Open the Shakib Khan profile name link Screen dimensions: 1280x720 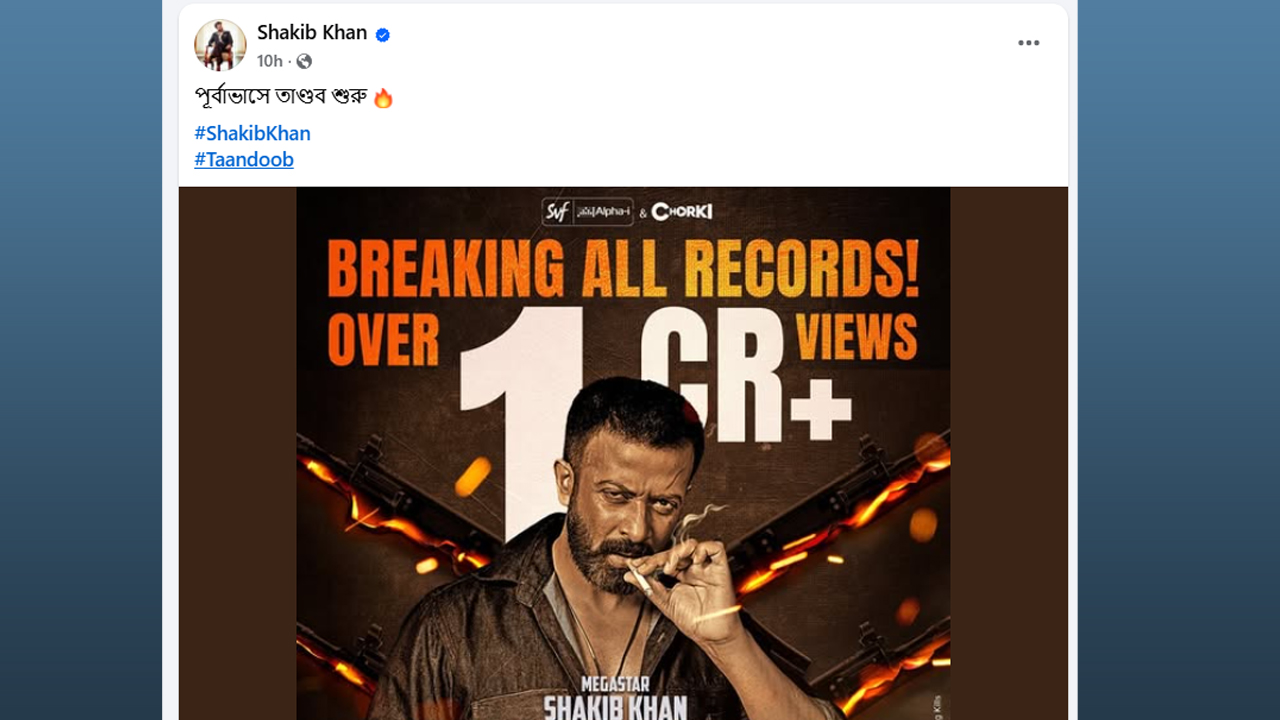pyautogui.click(x=312, y=32)
